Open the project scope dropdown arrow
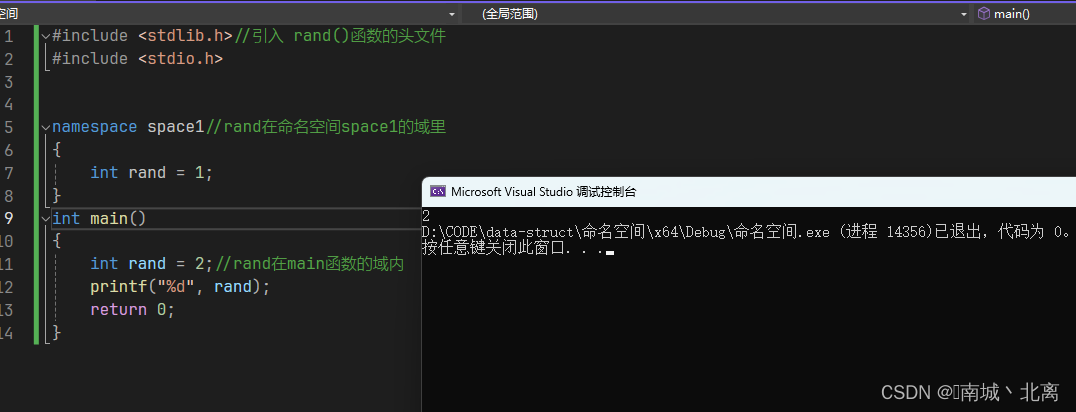 pyautogui.click(x=452, y=14)
